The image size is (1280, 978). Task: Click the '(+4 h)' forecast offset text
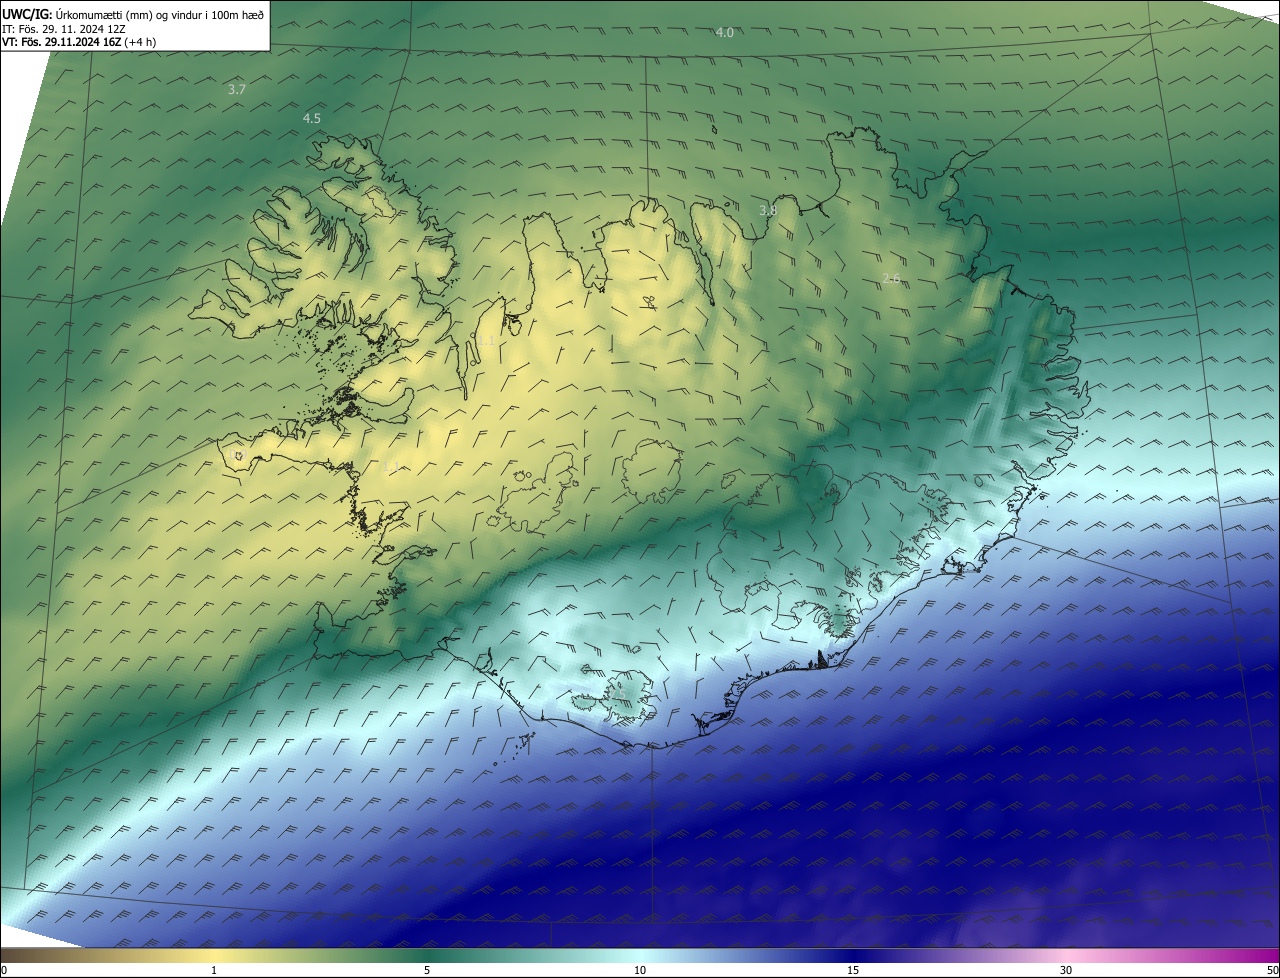[x=141, y=42]
